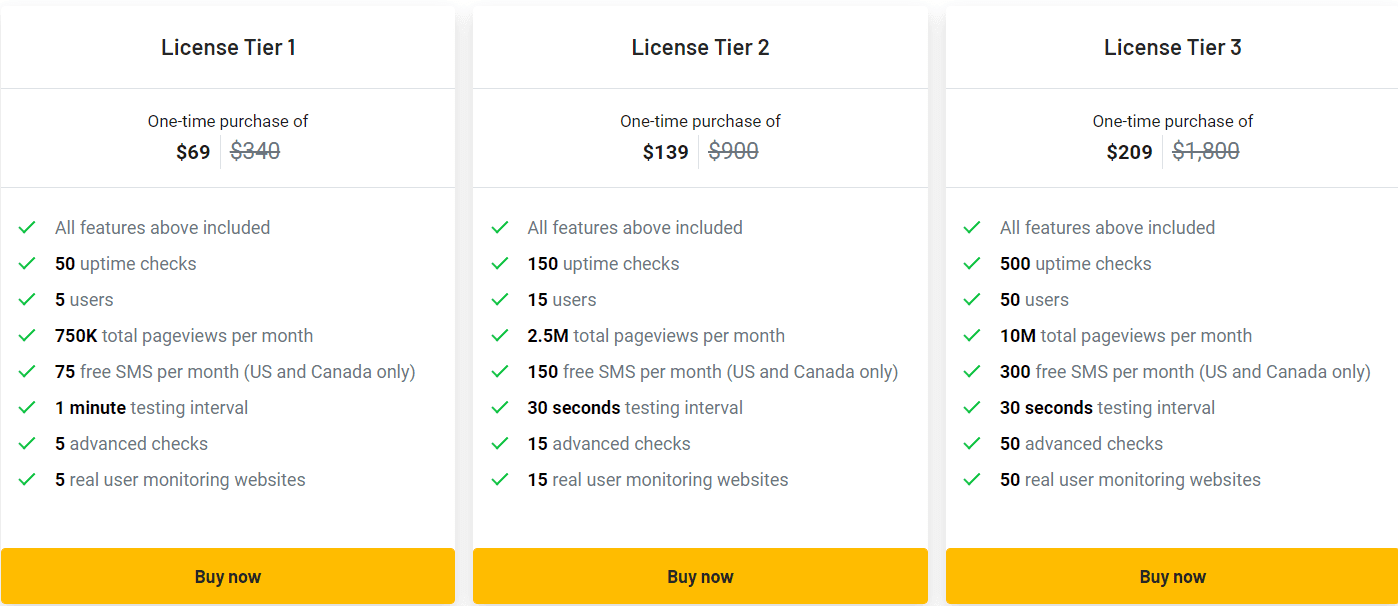This screenshot has width=1398, height=606.
Task: Click the checkmark next to 50 uptime checks
Action: tap(27, 263)
